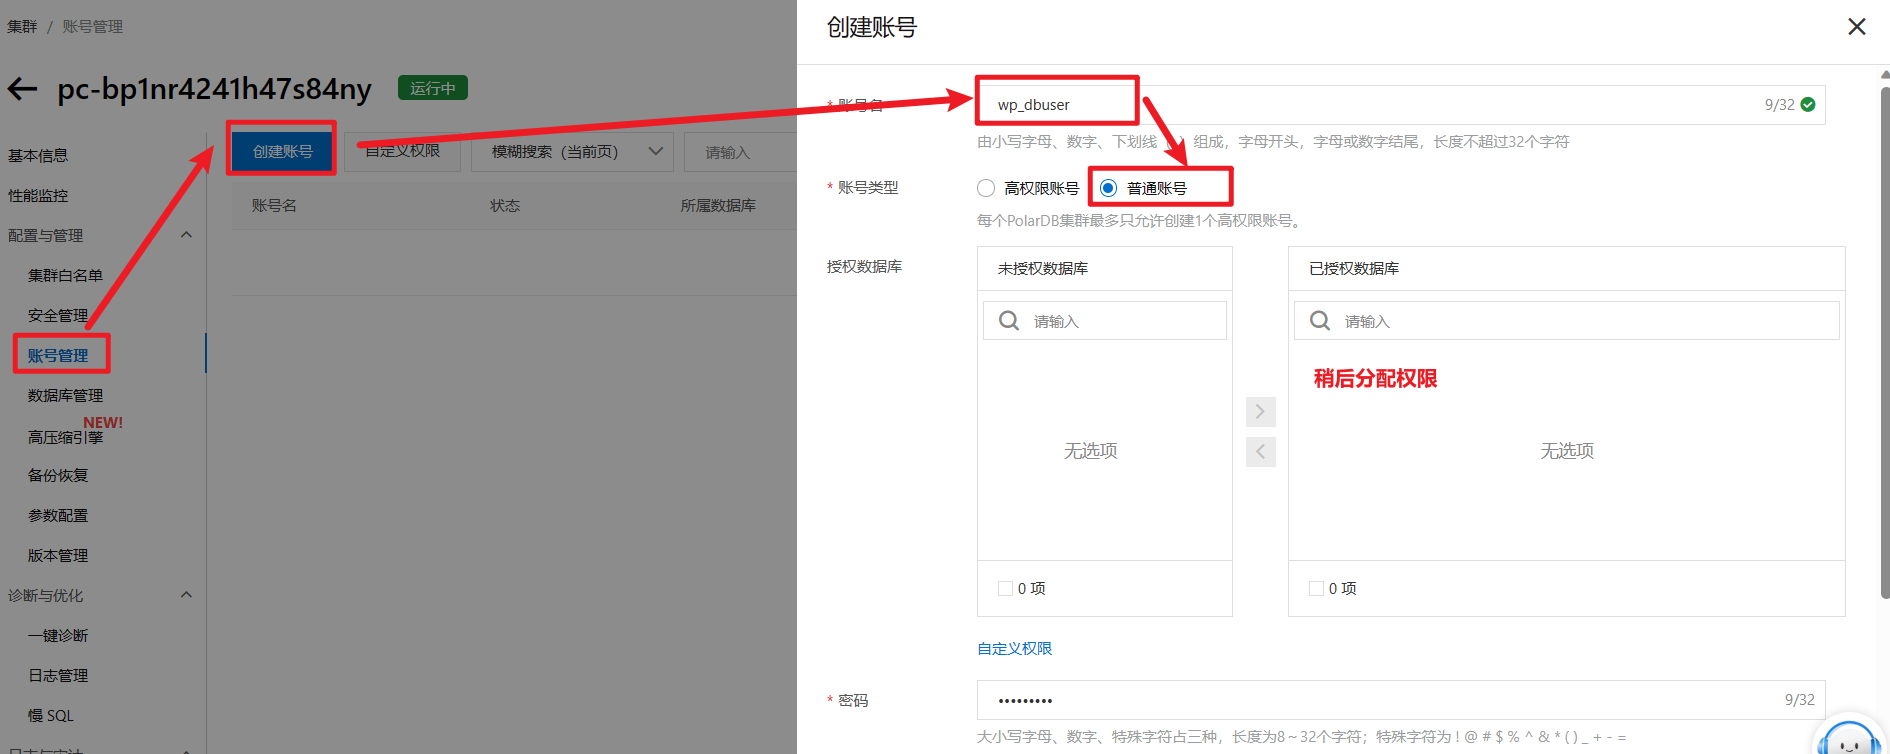1890x754 pixels.
Task: Click the 运行中 status badge
Action: coord(433,88)
